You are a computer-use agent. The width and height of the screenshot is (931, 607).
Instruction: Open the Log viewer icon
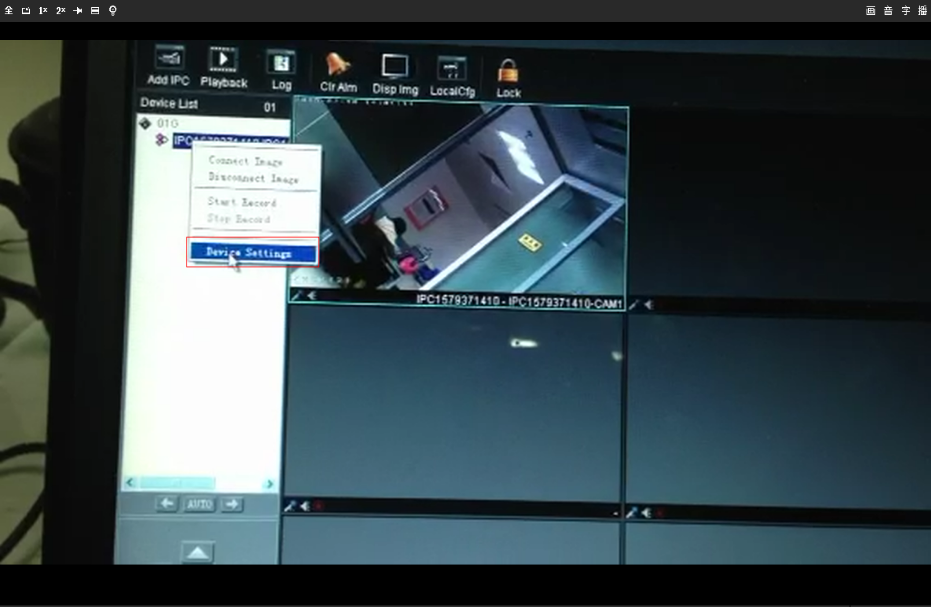click(281, 66)
